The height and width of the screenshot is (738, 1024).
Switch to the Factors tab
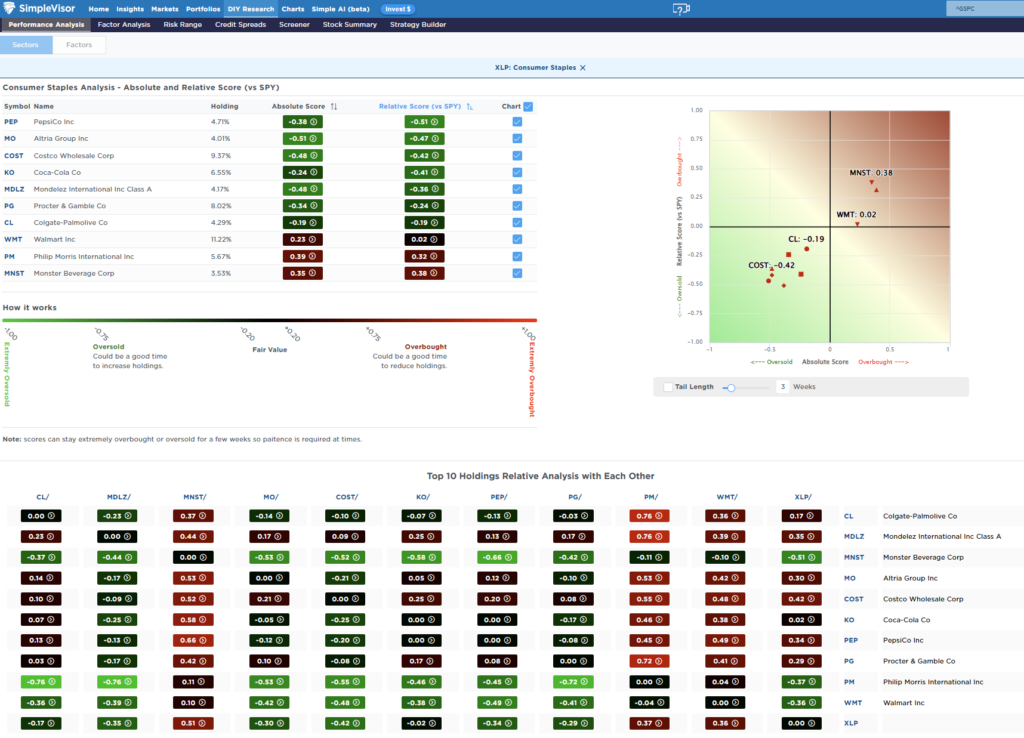coord(79,44)
